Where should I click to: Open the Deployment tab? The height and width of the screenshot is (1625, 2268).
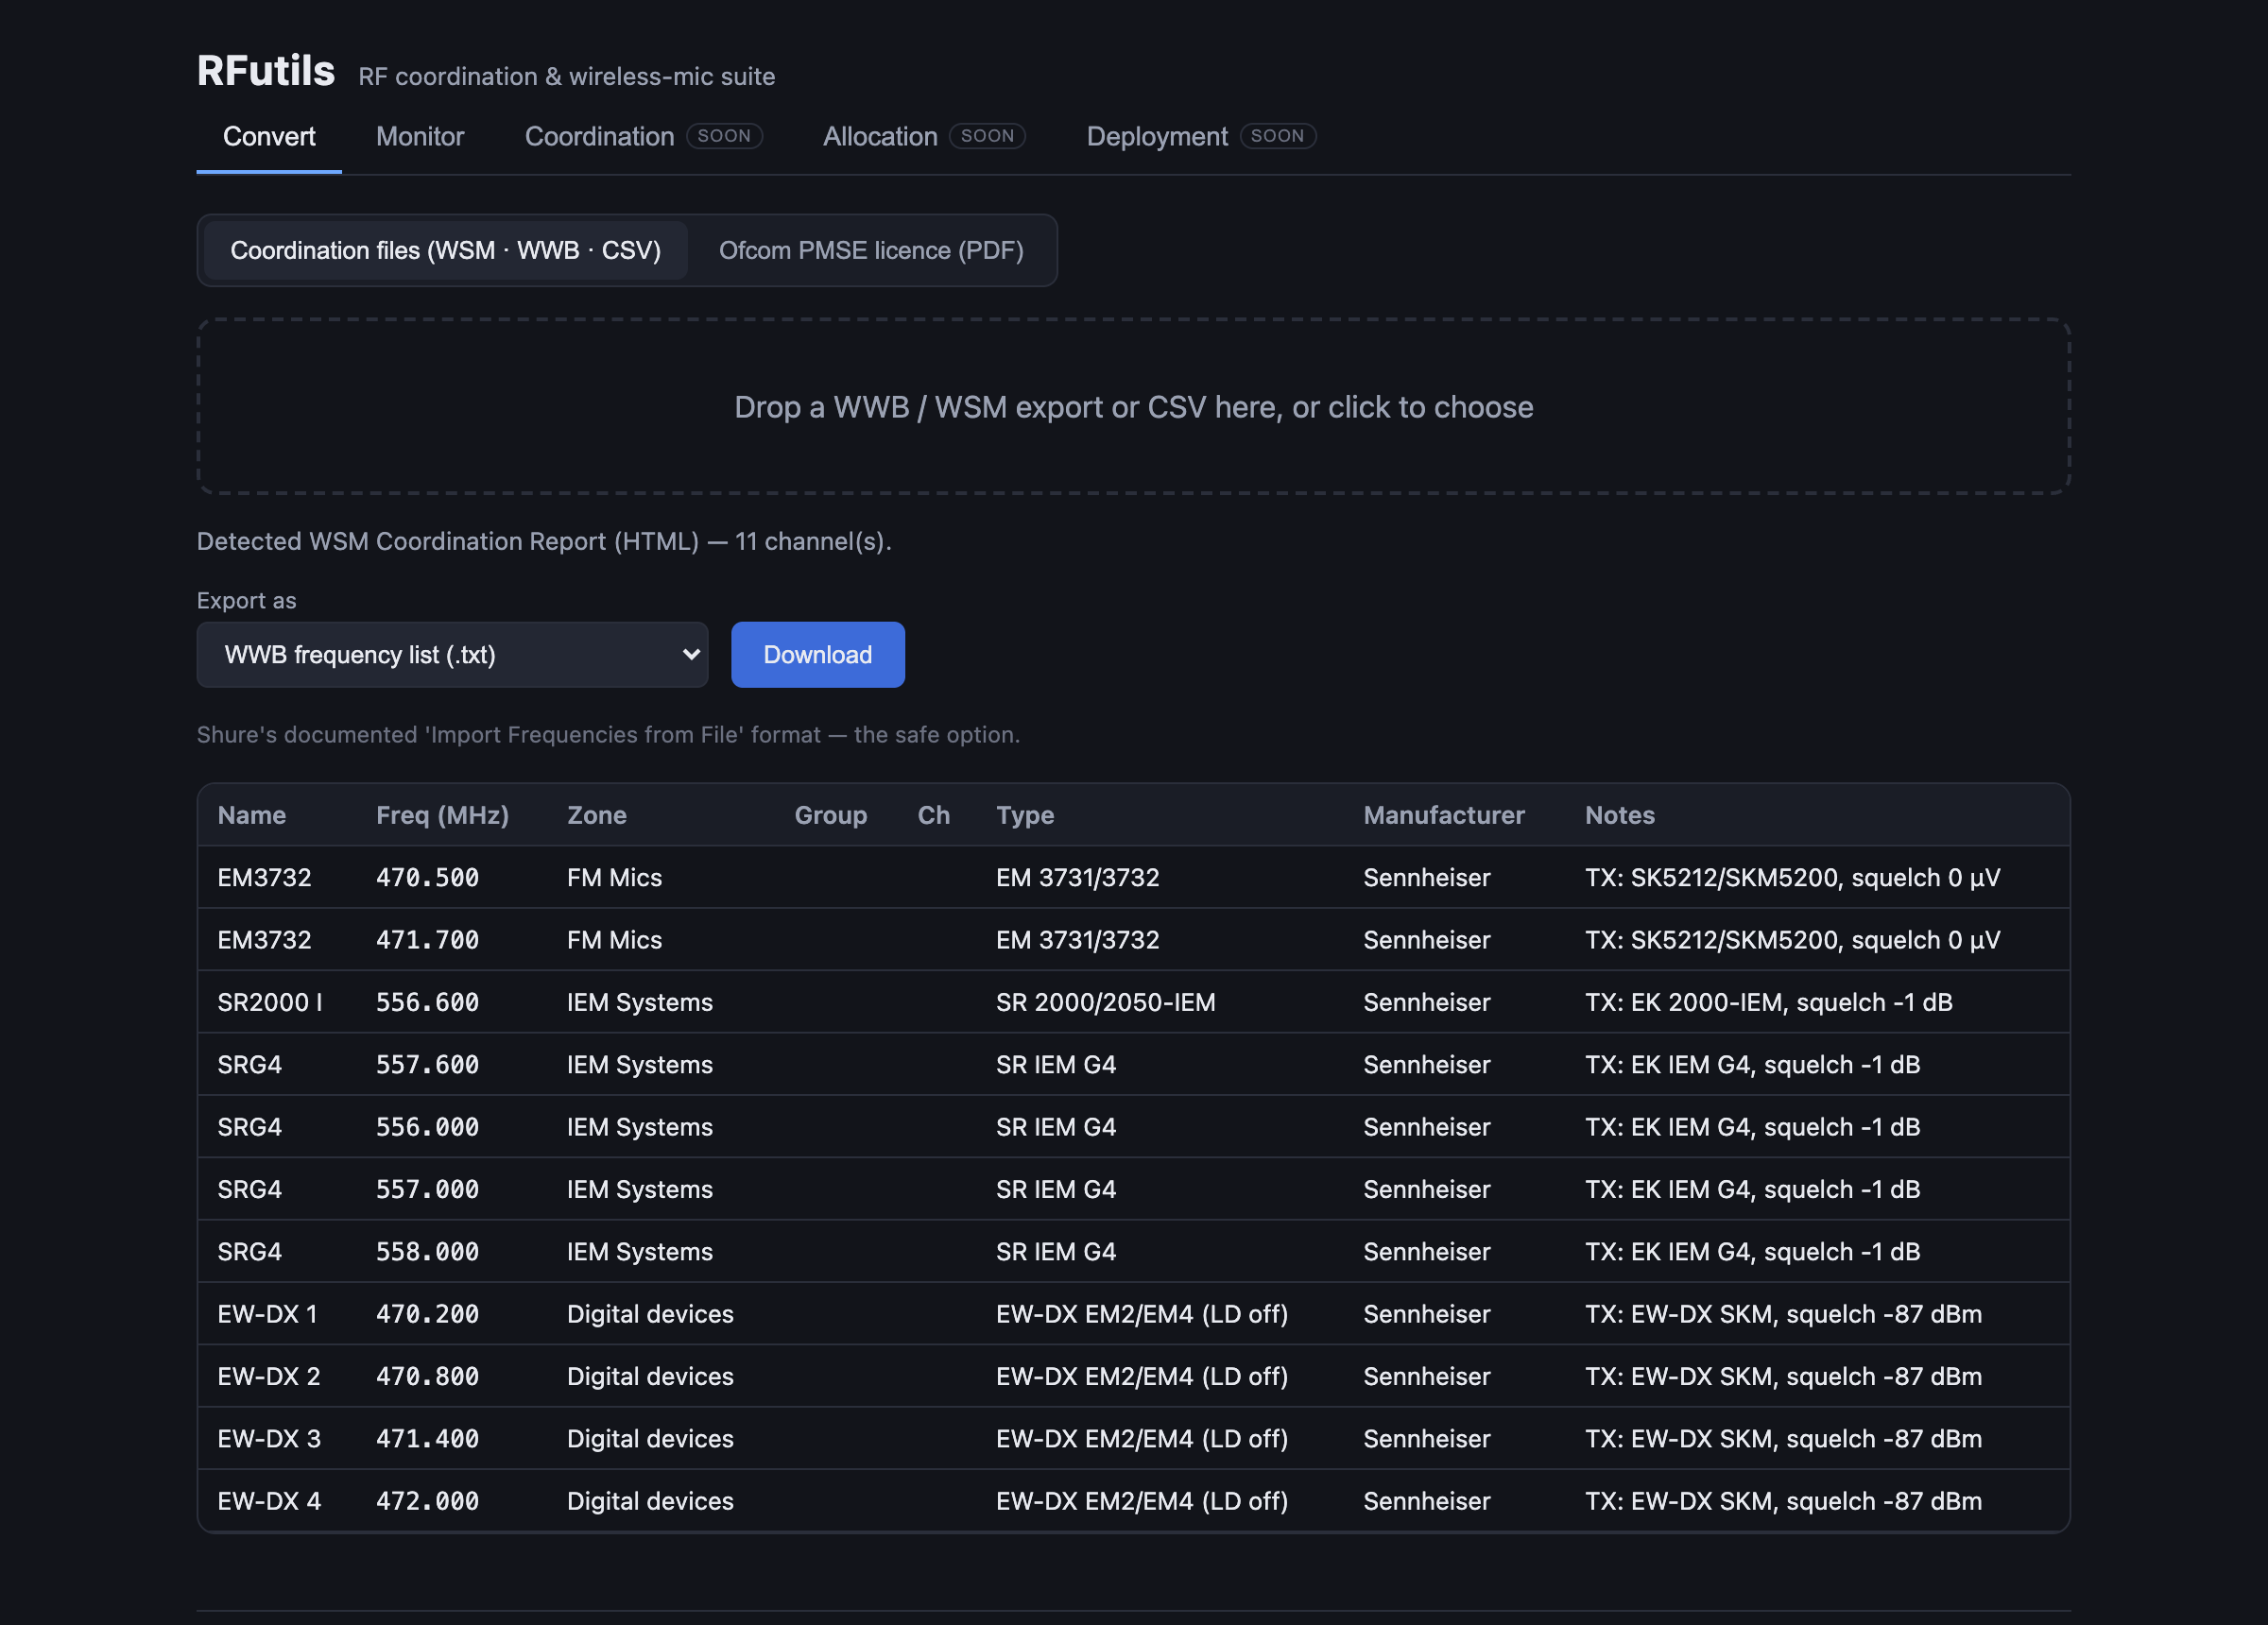[x=1201, y=136]
